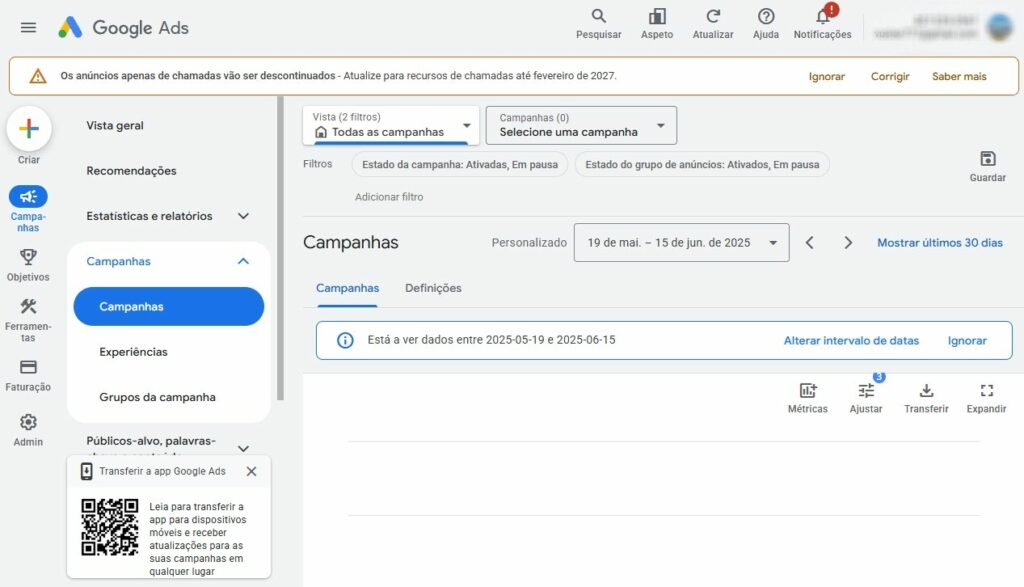Dismiss the Transferir a app card
This screenshot has height=587, width=1024.
251,471
